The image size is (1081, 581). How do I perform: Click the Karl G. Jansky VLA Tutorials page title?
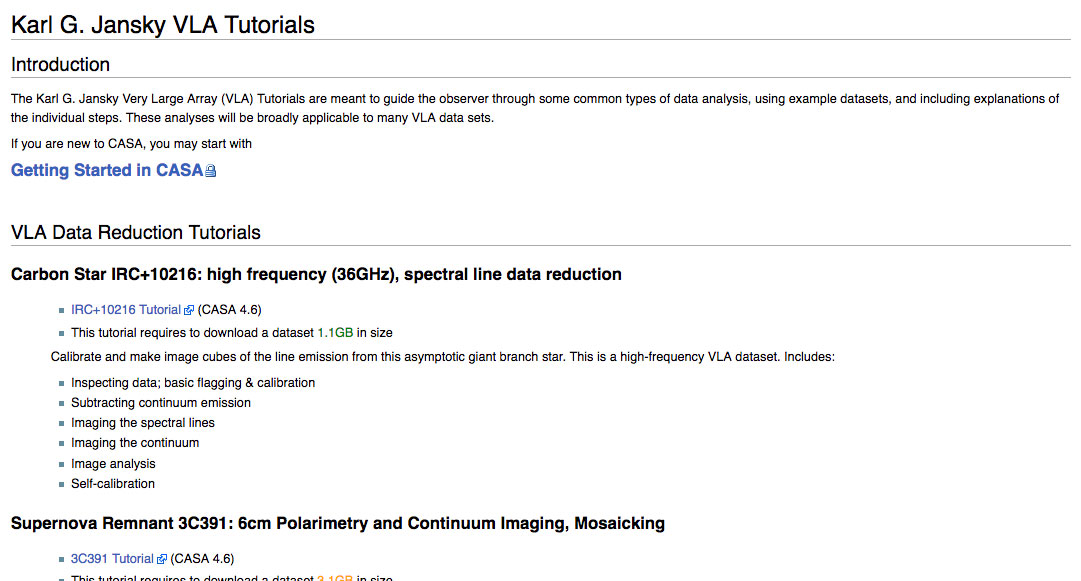pyautogui.click(x=163, y=25)
